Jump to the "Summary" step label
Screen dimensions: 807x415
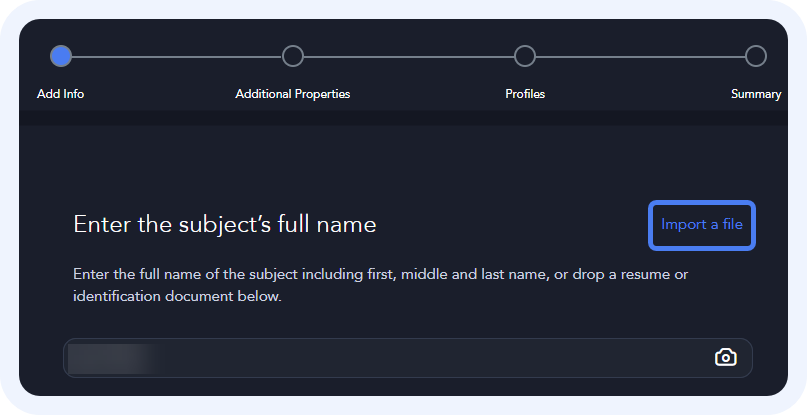[x=756, y=94]
